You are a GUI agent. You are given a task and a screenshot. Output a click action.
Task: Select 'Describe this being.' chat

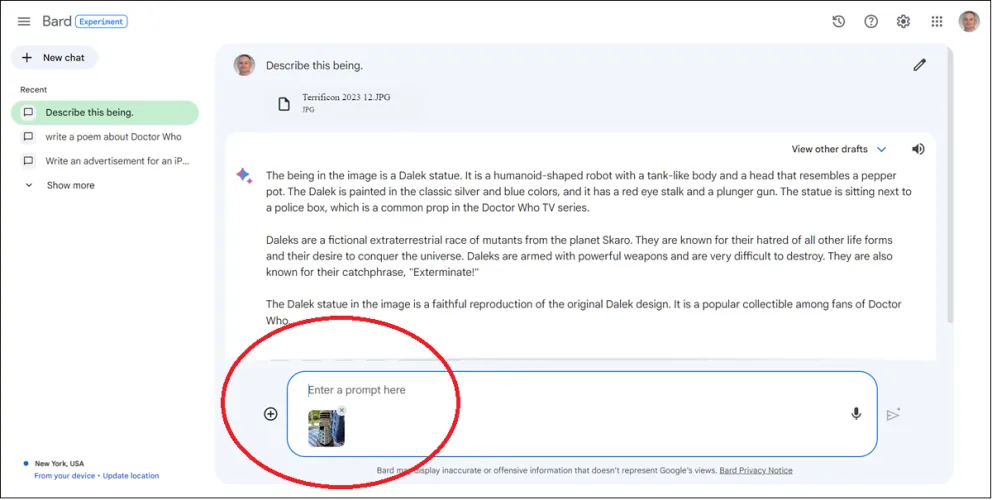pos(104,113)
